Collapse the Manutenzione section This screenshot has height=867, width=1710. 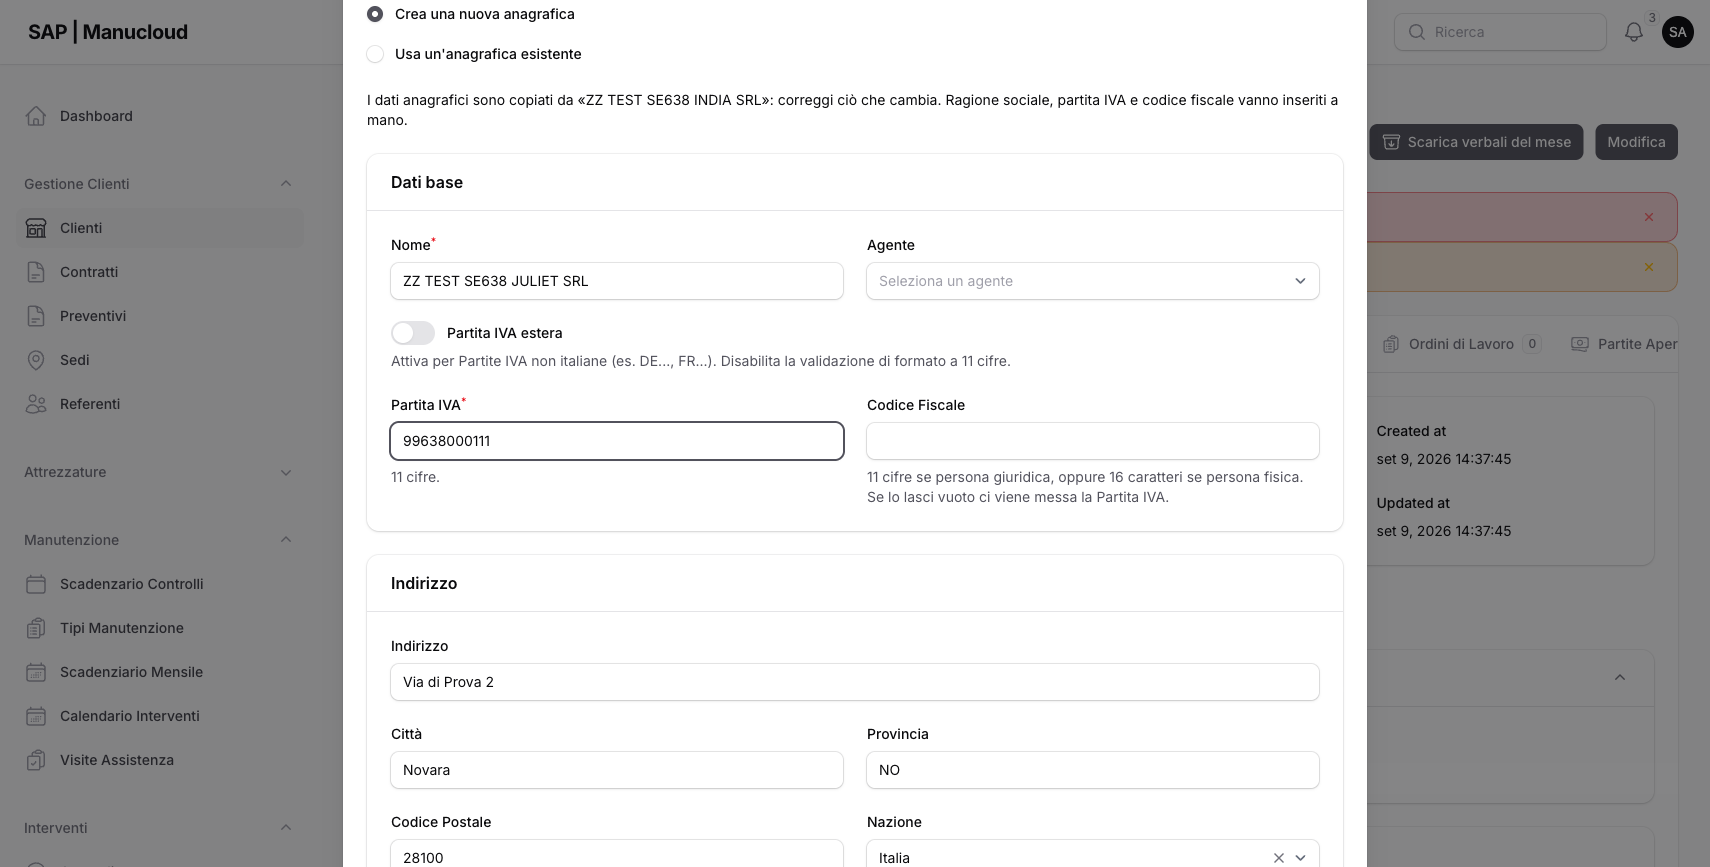click(286, 540)
